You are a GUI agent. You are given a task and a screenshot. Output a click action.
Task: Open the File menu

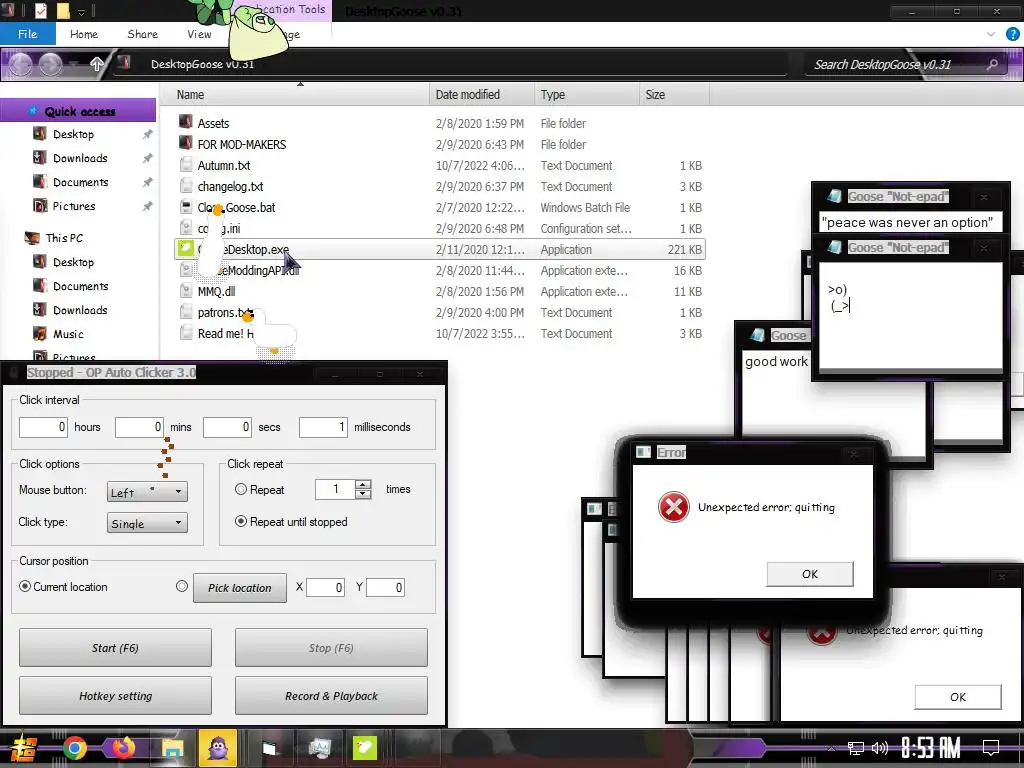pyautogui.click(x=27, y=34)
